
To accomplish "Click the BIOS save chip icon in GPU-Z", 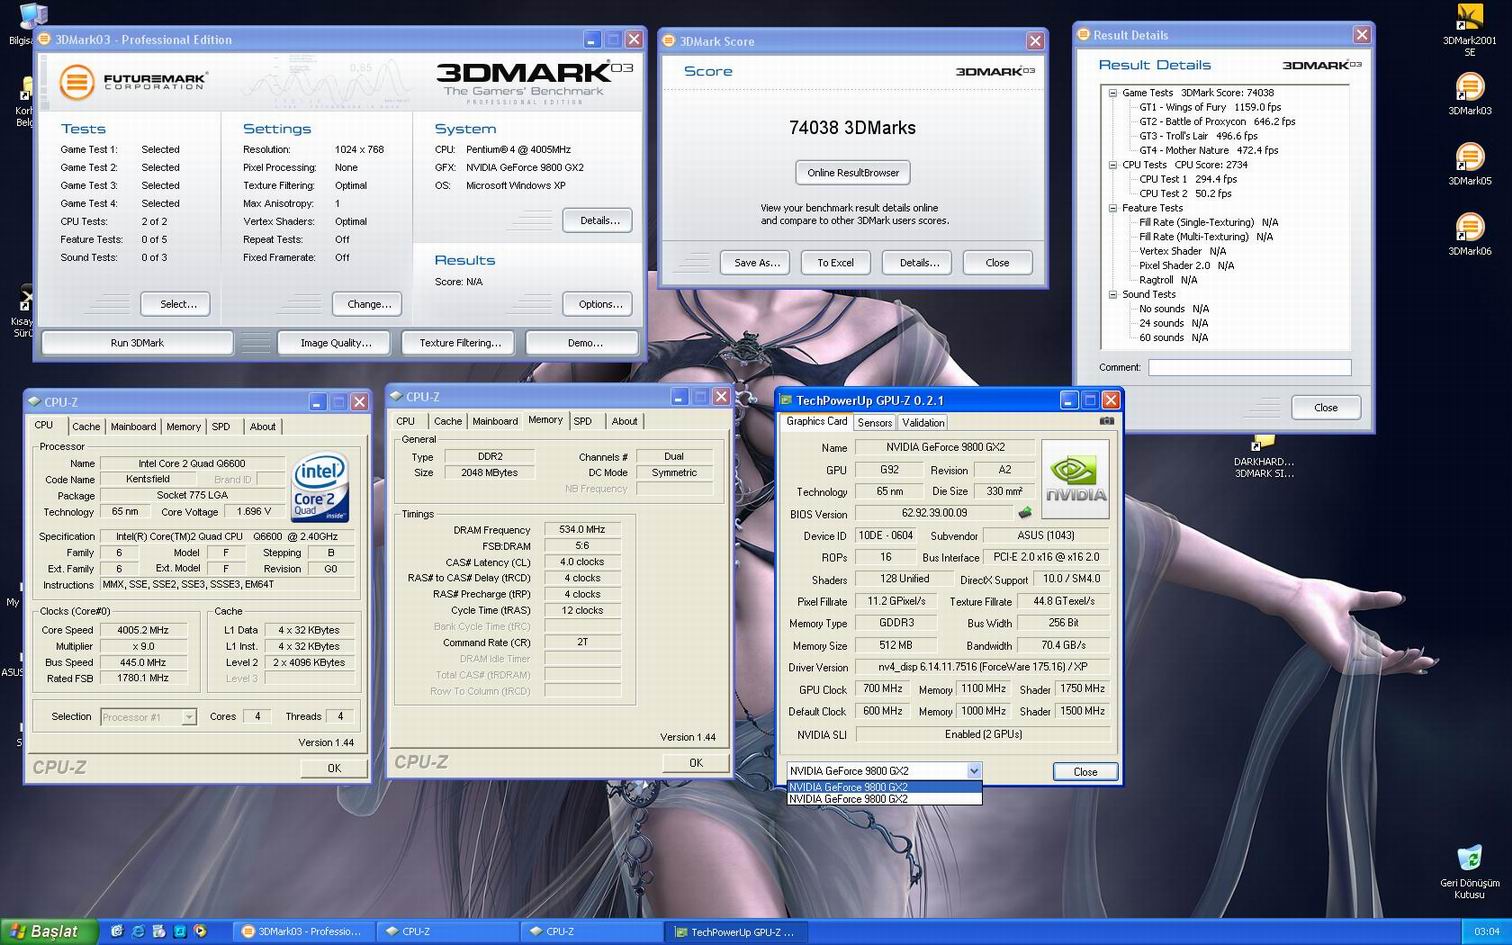I will [1025, 513].
